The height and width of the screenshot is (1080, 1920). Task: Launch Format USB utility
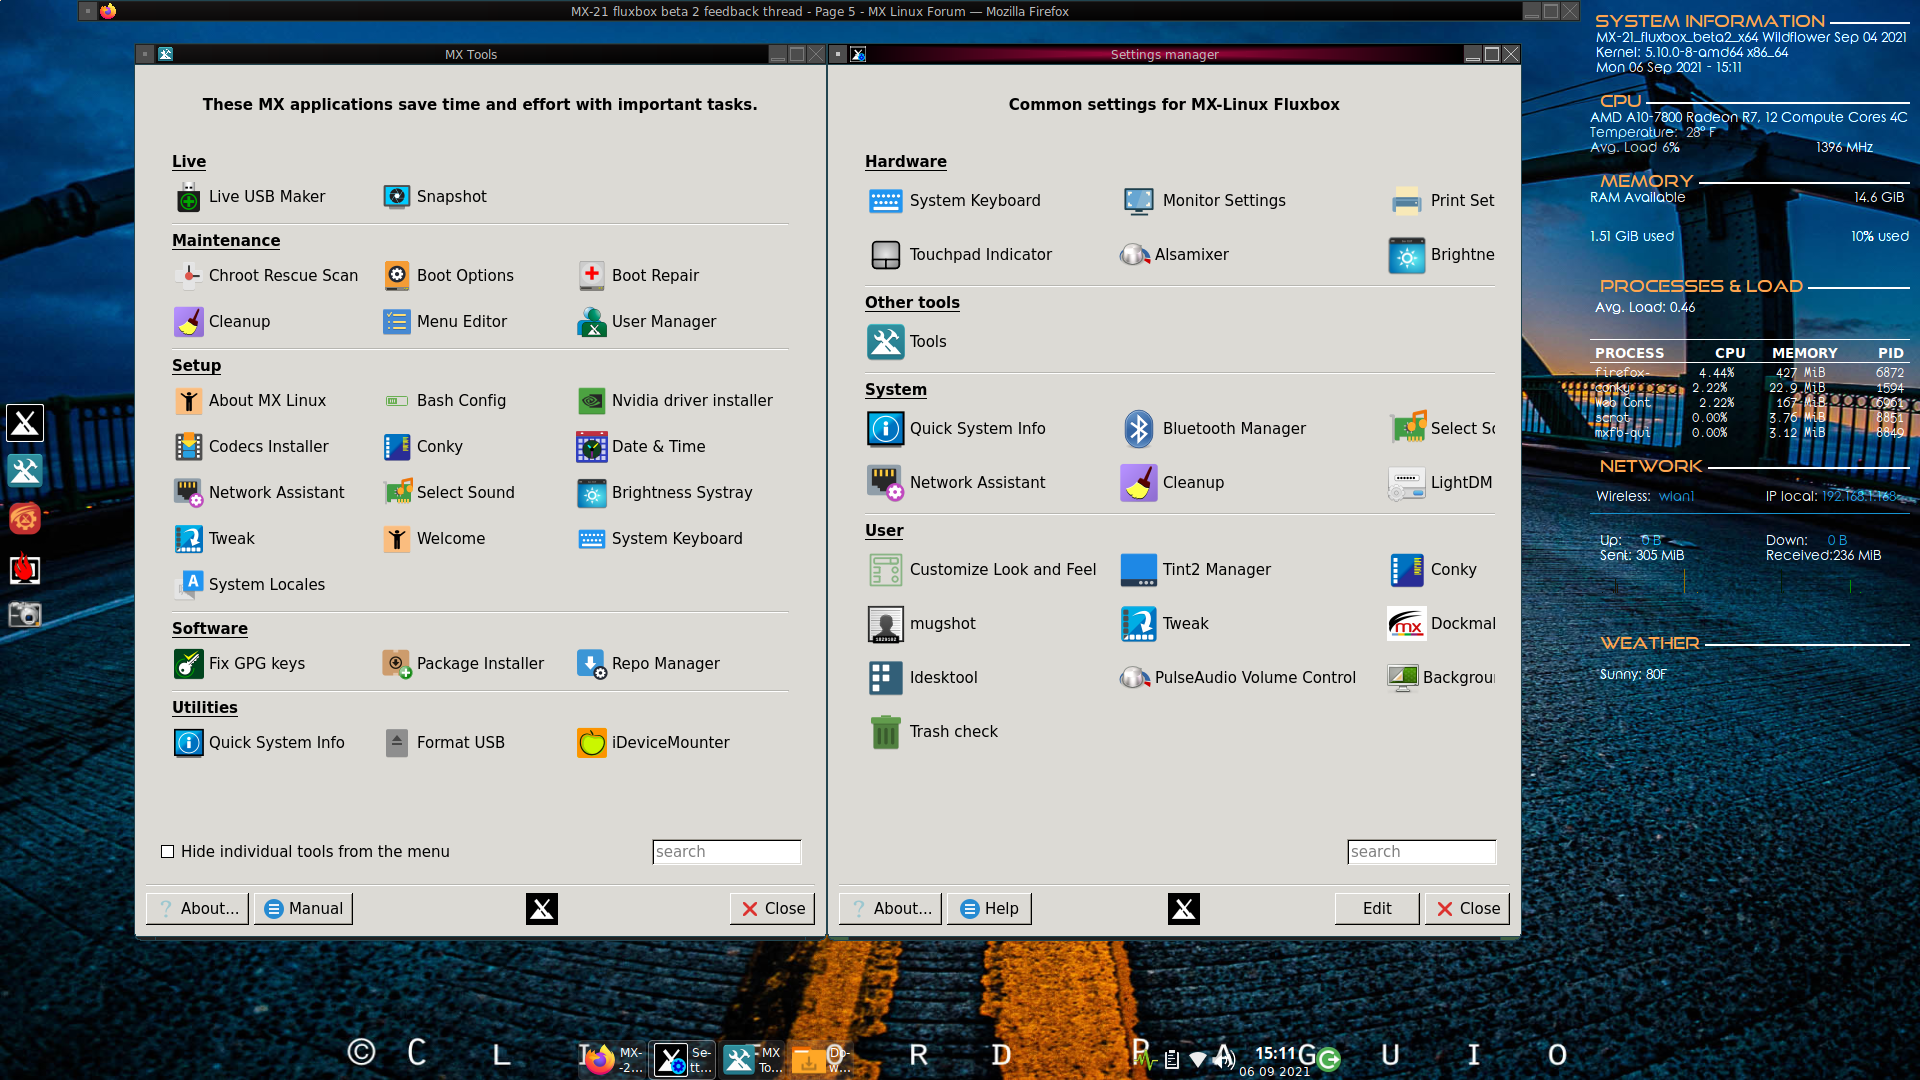[x=444, y=742]
